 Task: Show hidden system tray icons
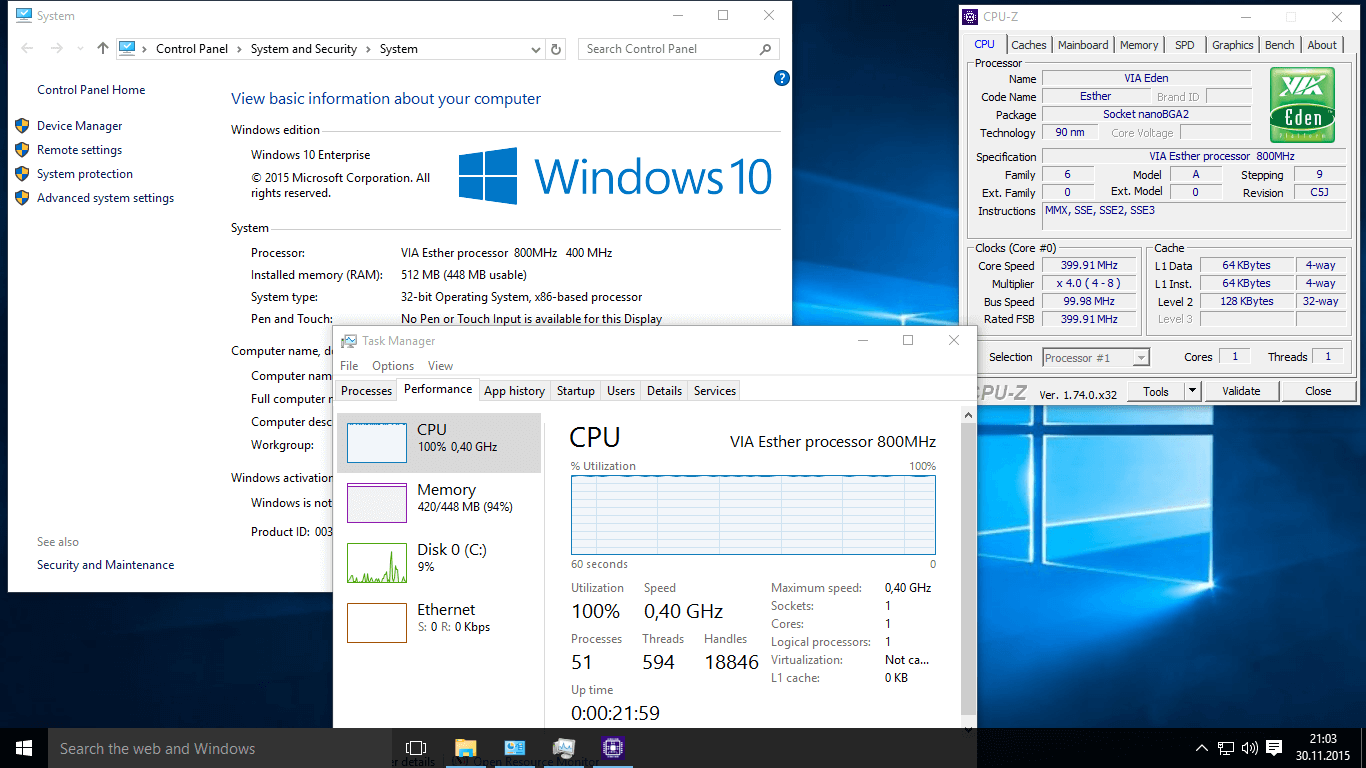coord(1202,748)
